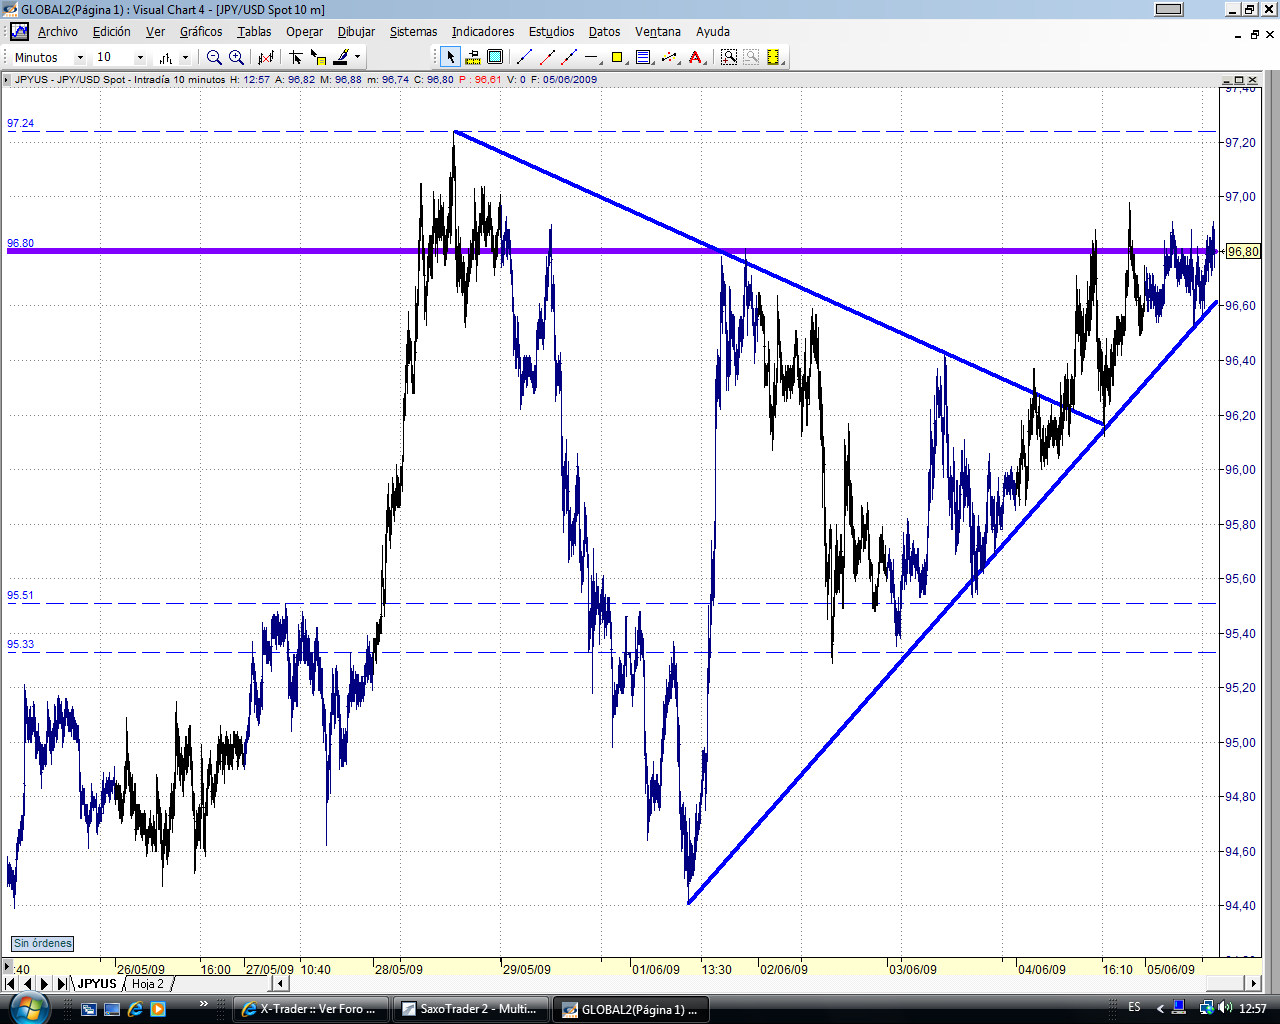
Task: Click the 97.24 resistance level label
Action: 20,124
